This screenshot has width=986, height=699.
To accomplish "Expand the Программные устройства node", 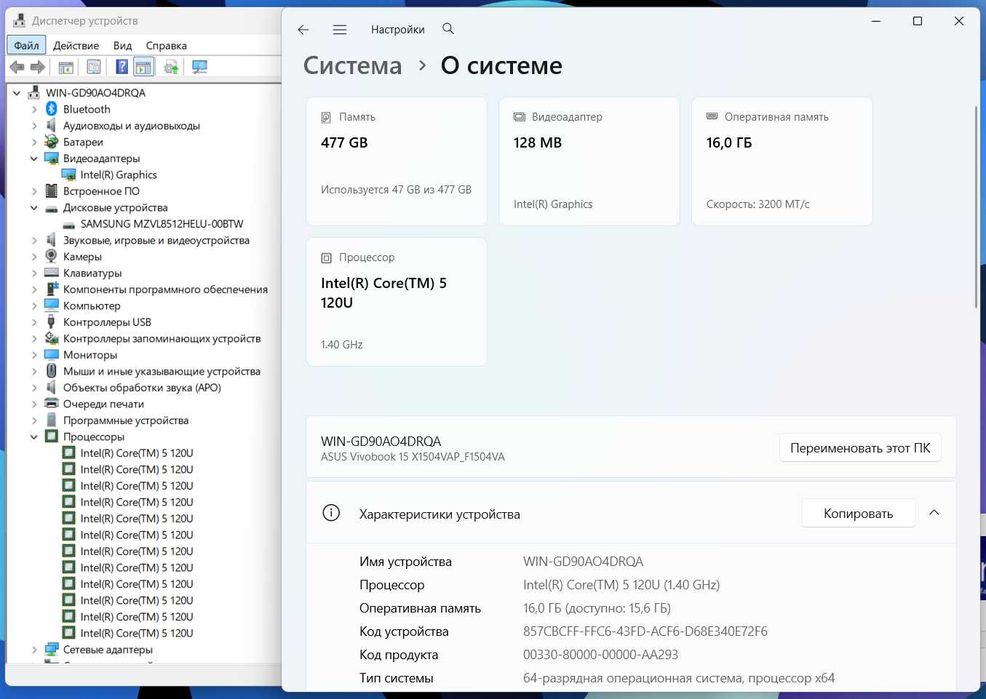I will (34, 420).
